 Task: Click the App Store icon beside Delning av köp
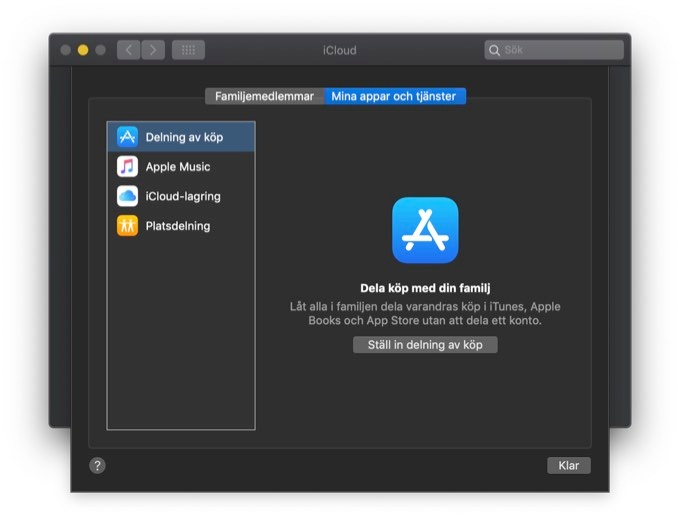tap(127, 137)
